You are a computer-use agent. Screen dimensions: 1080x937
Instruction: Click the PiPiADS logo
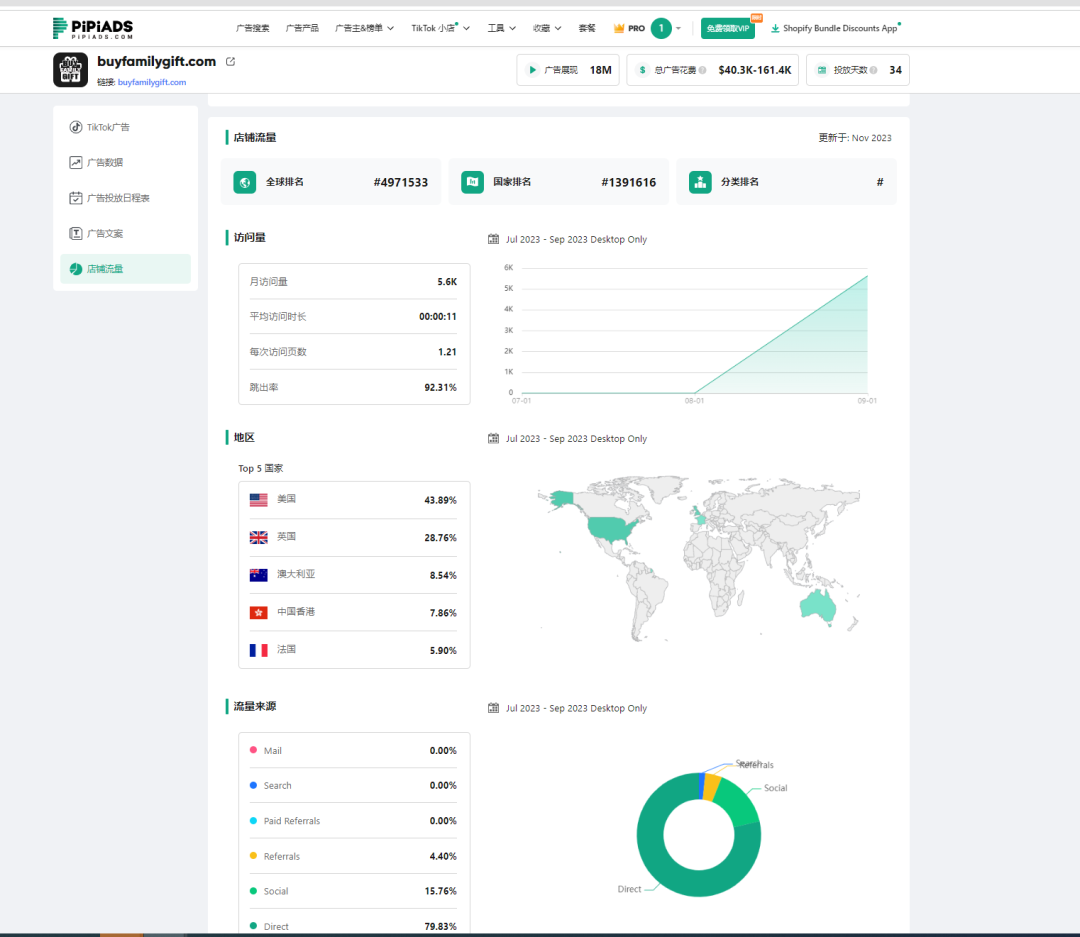click(x=92, y=28)
